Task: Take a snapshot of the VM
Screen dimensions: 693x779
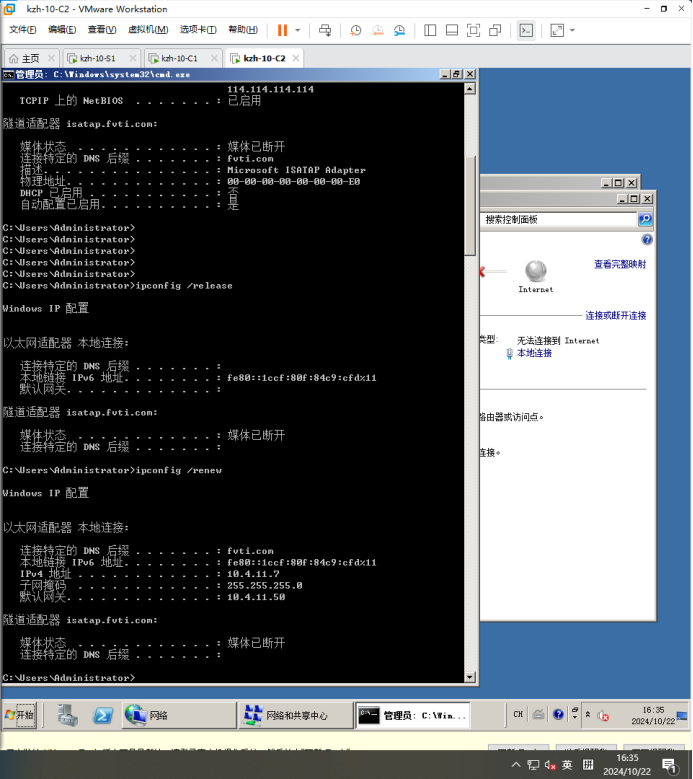Action: [x=356, y=30]
